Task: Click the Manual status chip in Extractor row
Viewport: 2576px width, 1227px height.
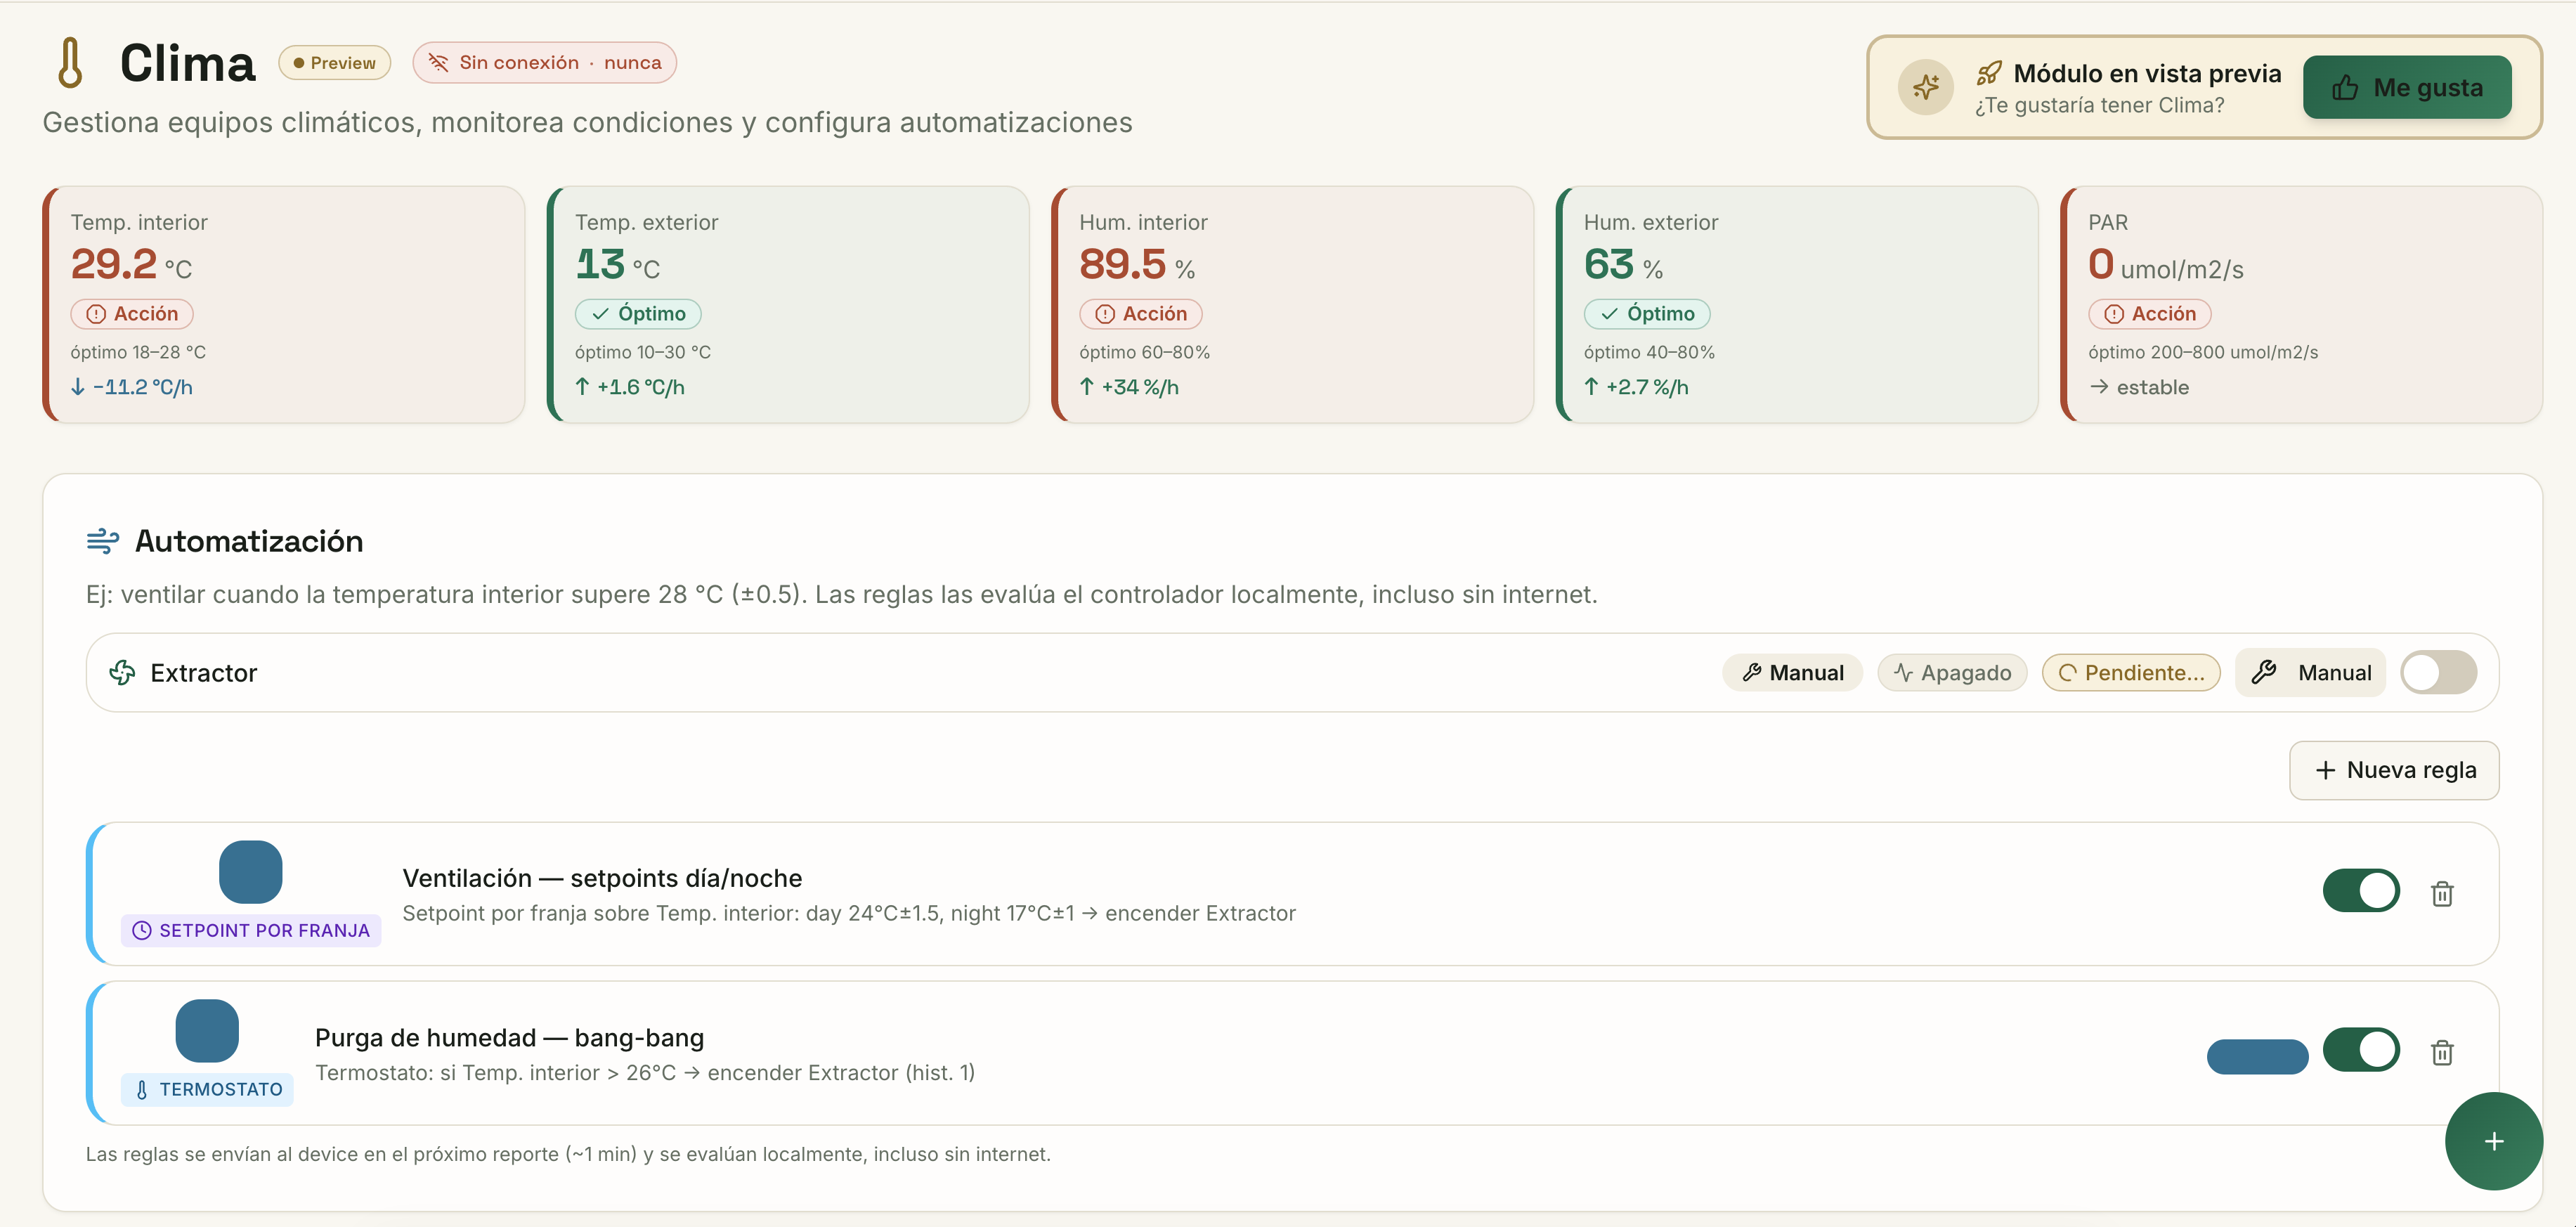Action: tap(1792, 672)
